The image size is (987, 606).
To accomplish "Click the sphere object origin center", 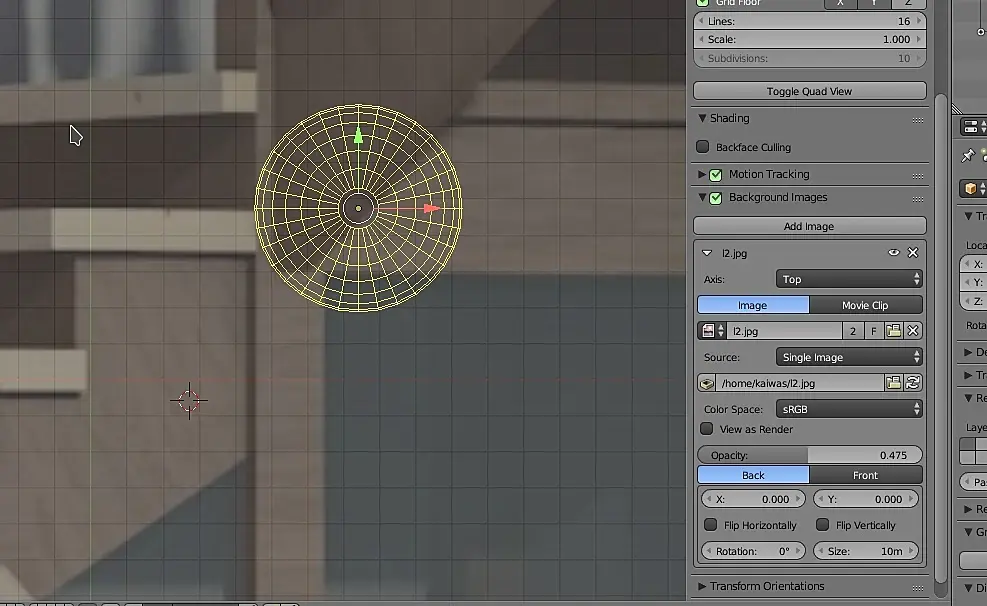I will [358, 208].
